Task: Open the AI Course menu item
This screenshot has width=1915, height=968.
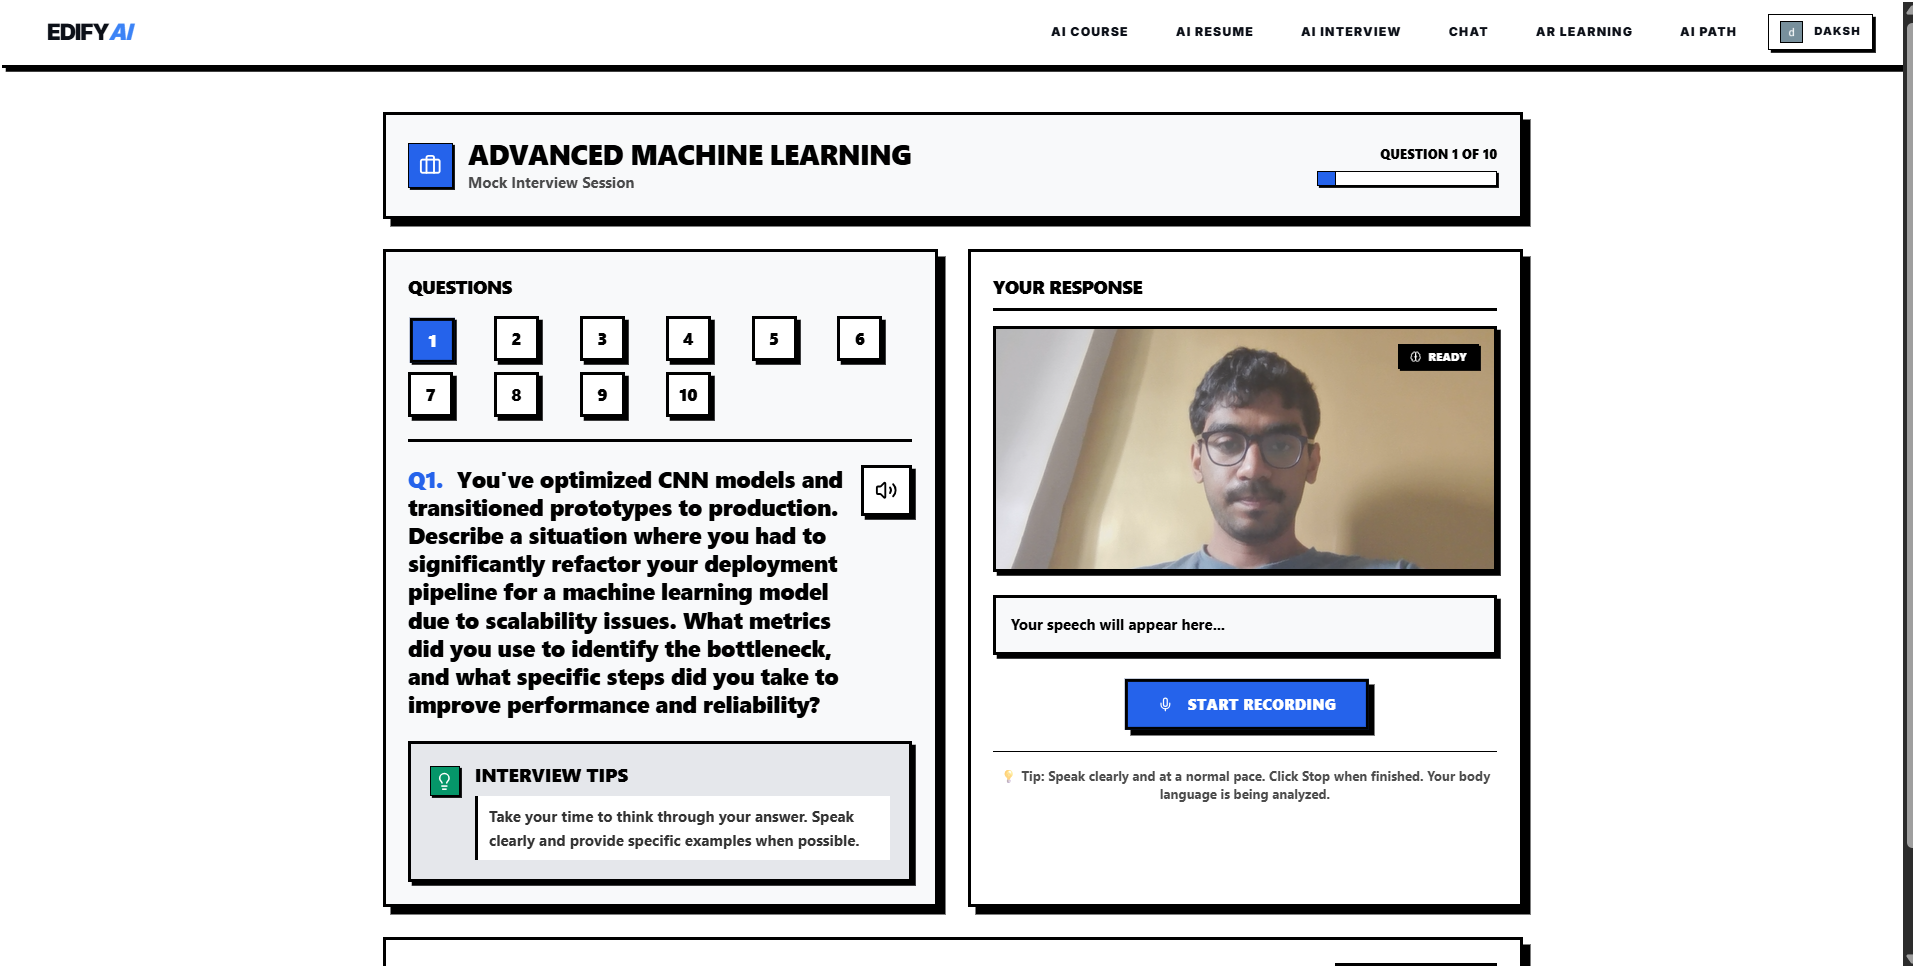Action: tap(1089, 32)
